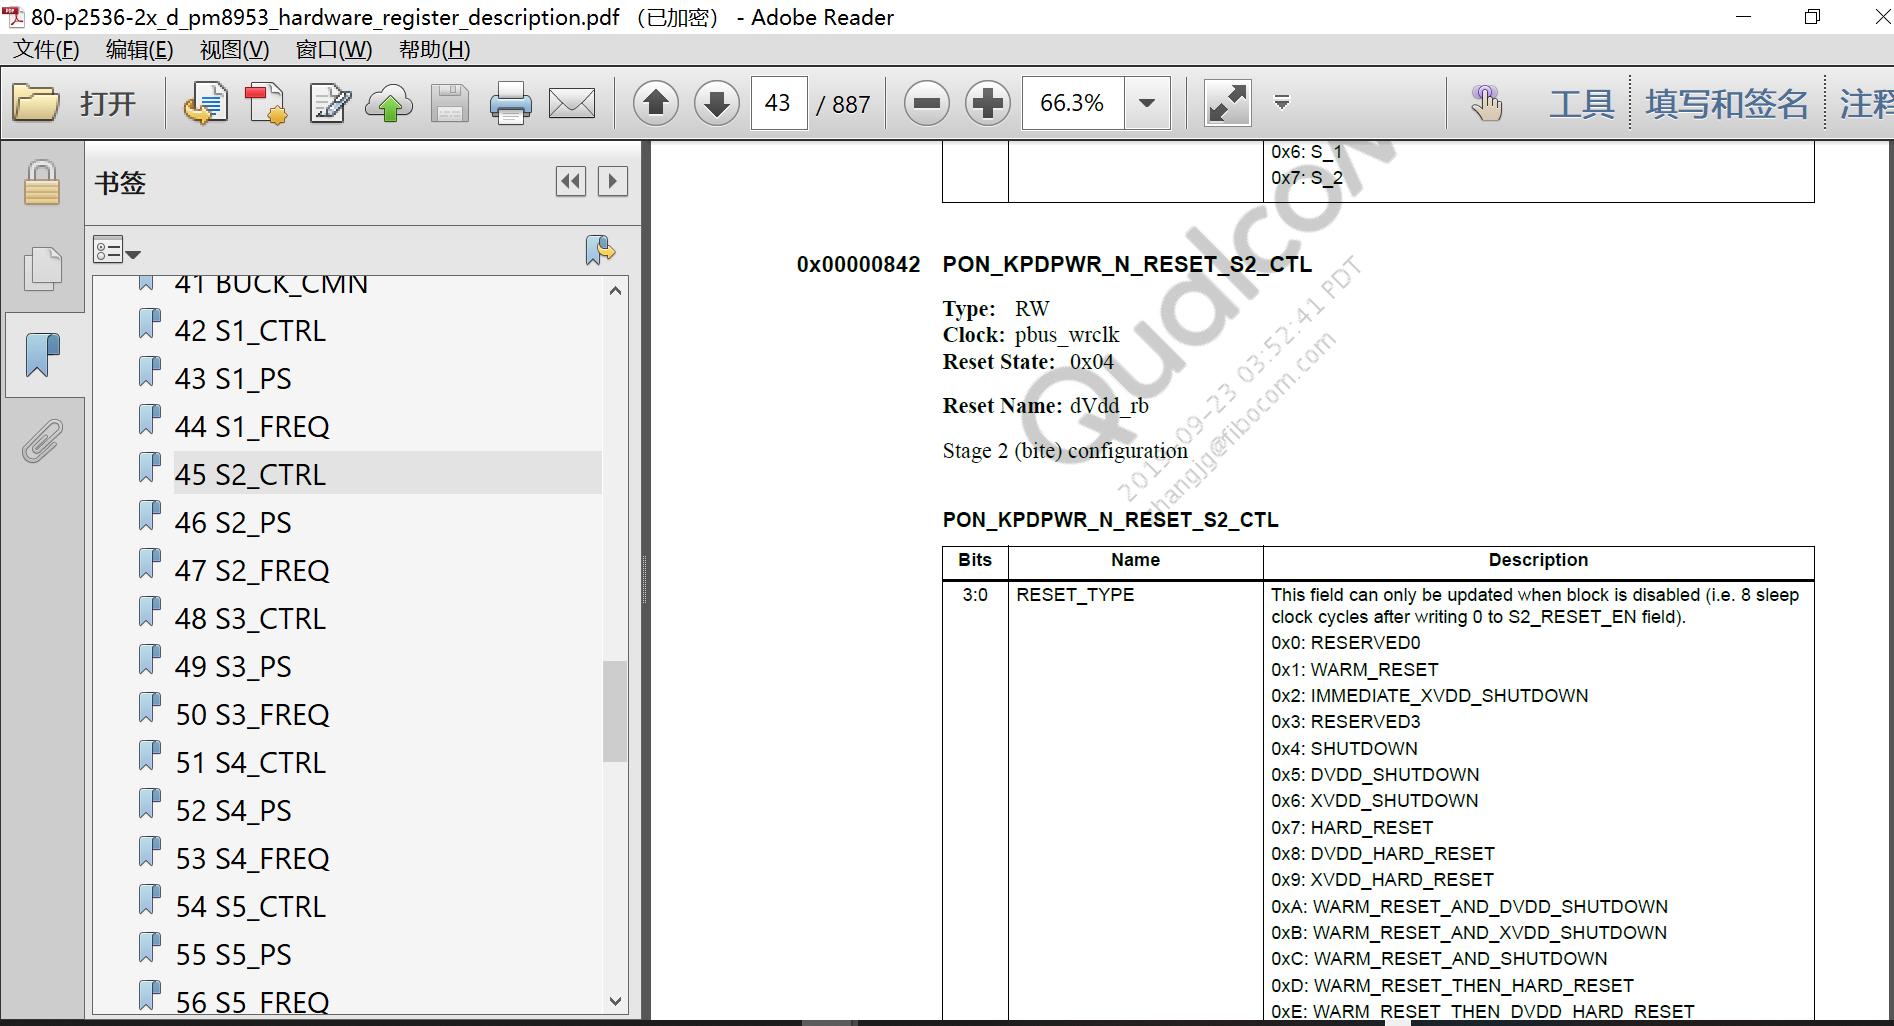Zoom in using the plus button
The image size is (1894, 1026).
click(x=988, y=103)
